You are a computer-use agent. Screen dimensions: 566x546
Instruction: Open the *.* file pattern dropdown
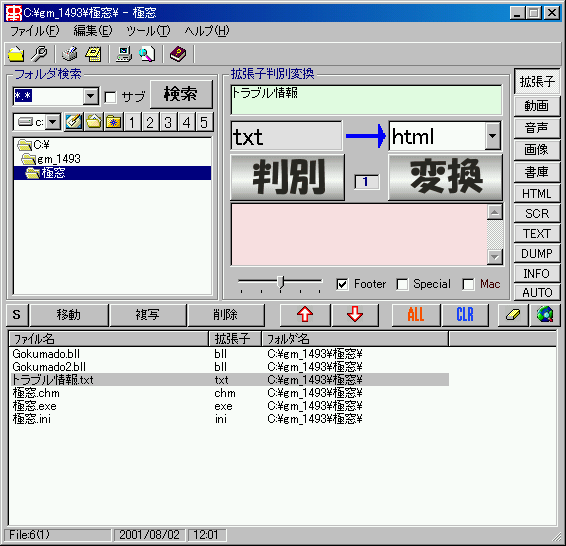(91, 96)
